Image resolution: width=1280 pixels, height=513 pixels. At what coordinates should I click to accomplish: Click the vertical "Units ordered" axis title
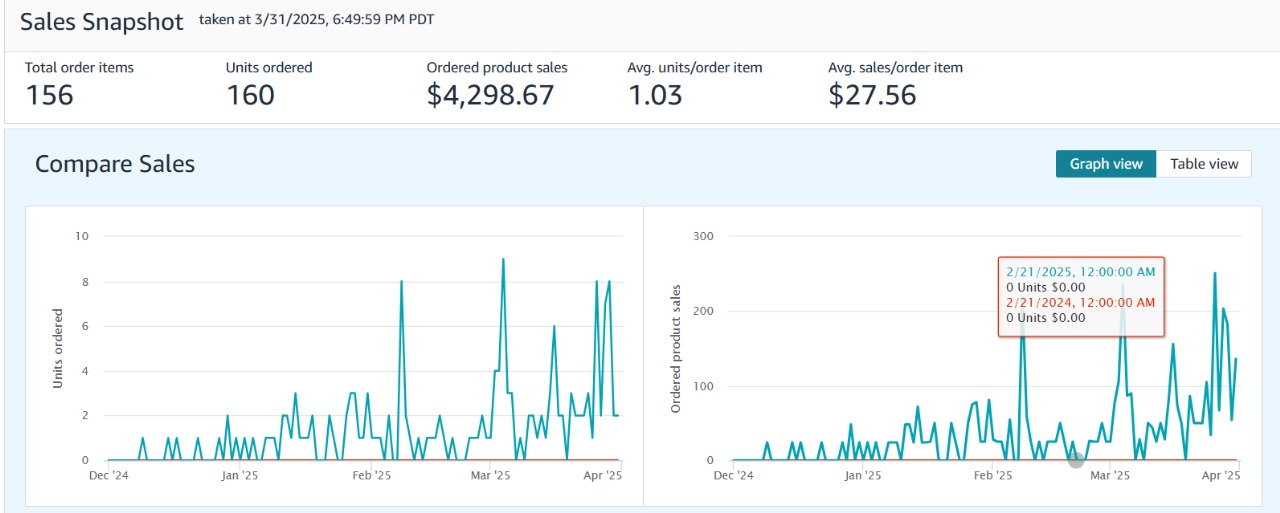[x=57, y=348]
